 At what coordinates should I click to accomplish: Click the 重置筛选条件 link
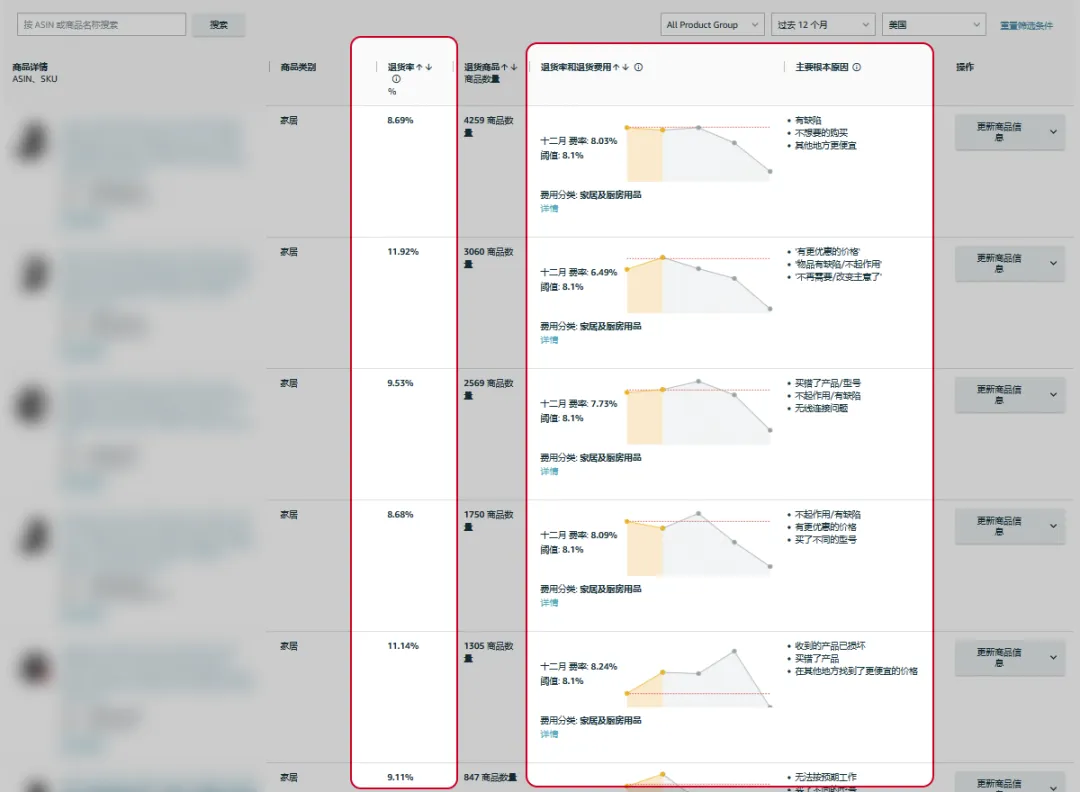1026,26
